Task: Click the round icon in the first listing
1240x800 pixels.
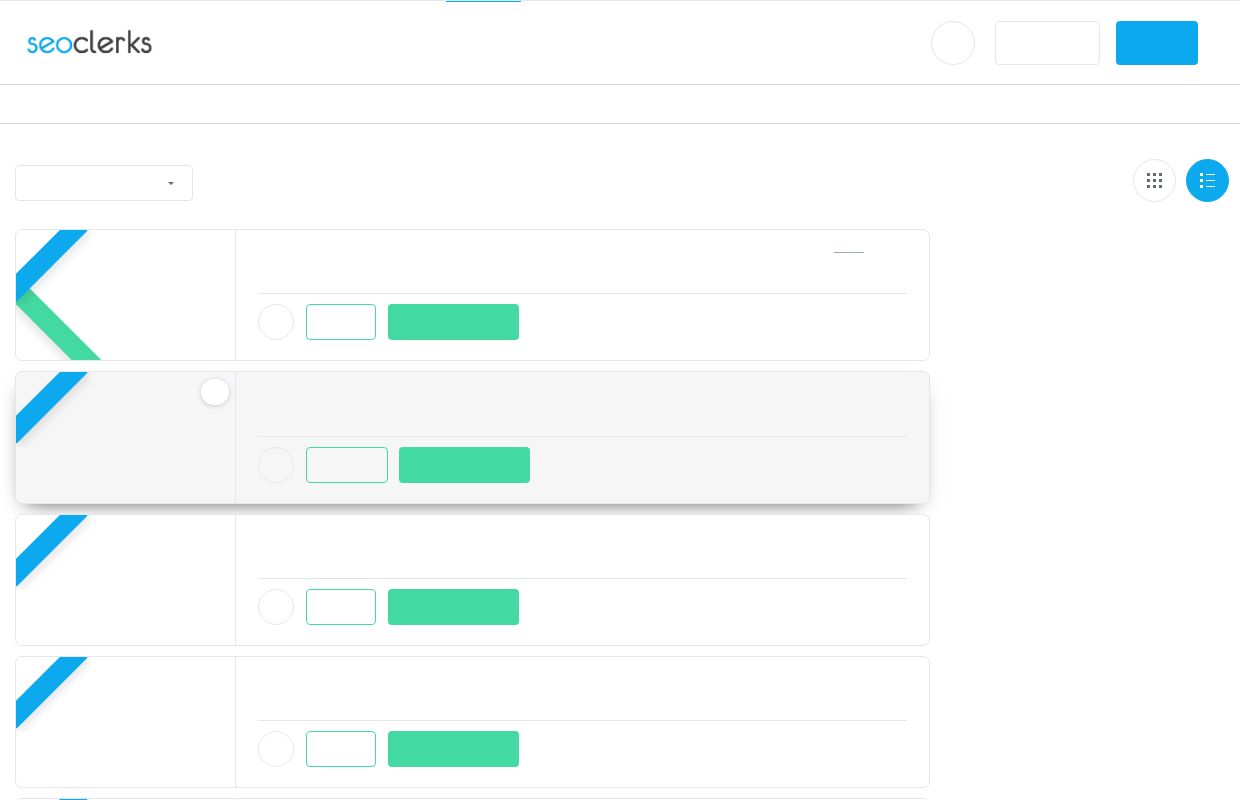Action: (x=276, y=322)
